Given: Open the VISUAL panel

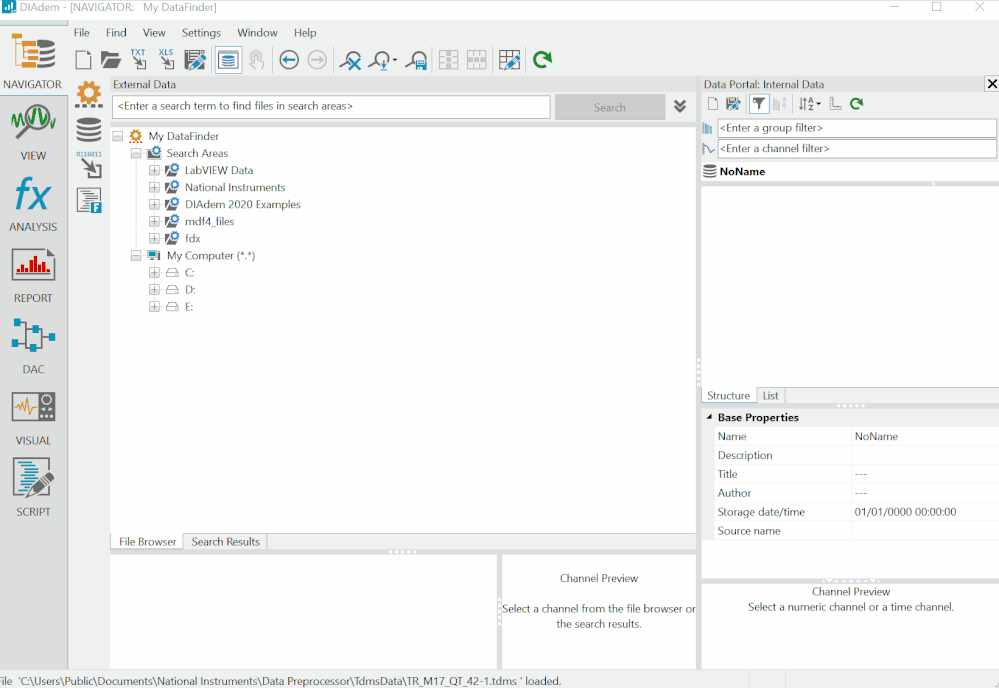Looking at the screenshot, I should pos(33,418).
